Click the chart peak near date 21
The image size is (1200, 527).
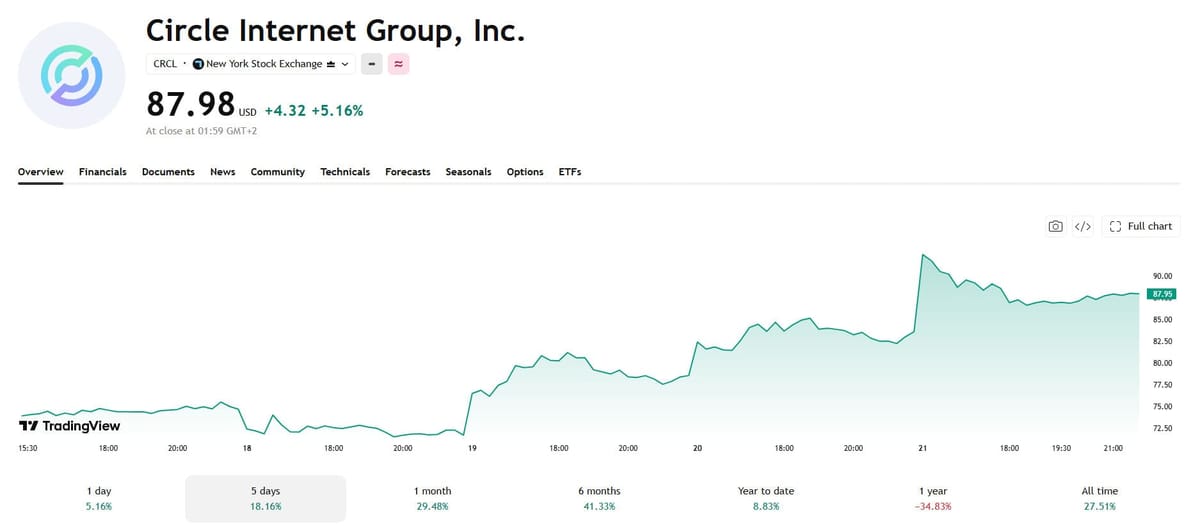[x=923, y=255]
